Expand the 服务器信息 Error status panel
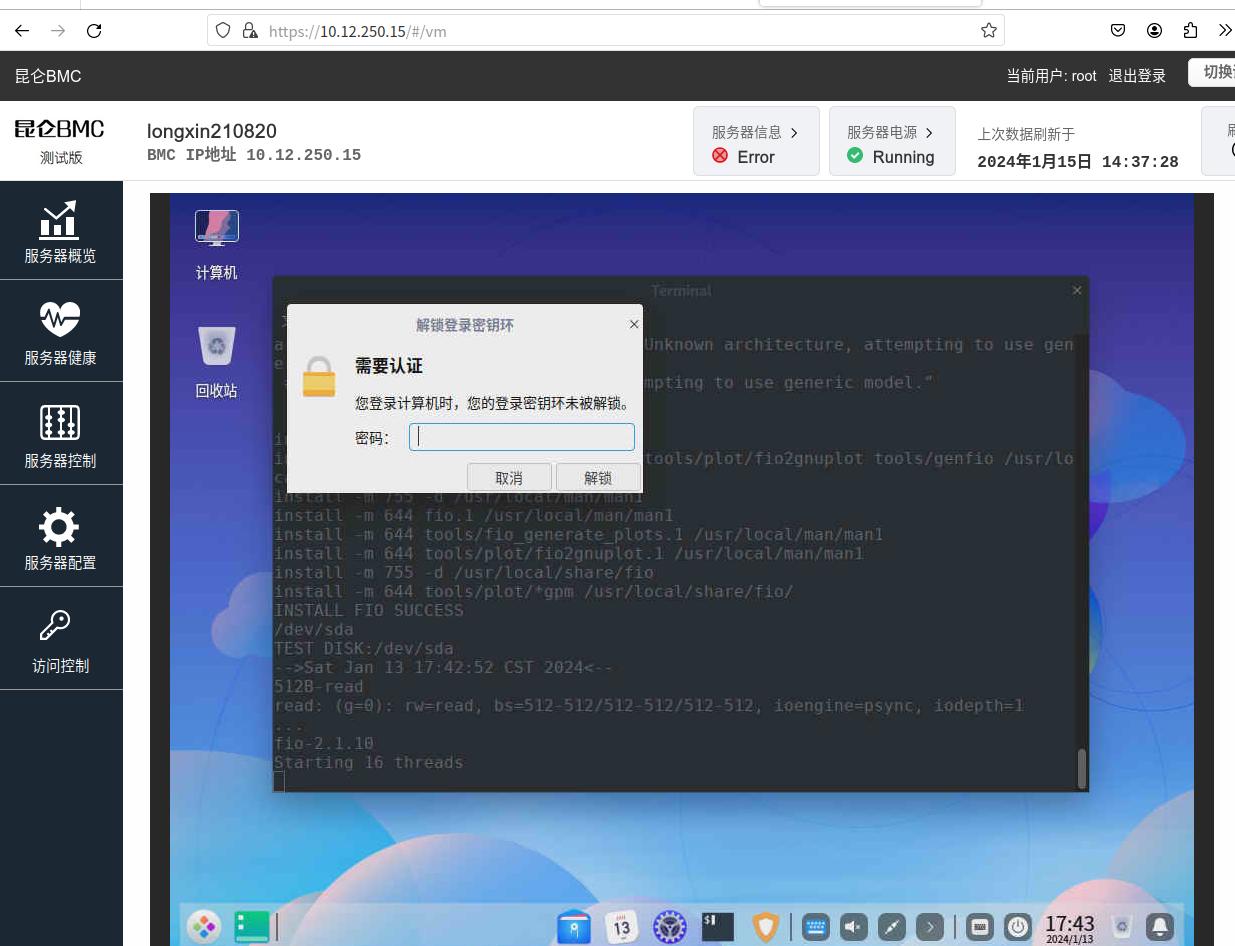 pyautogui.click(x=756, y=142)
